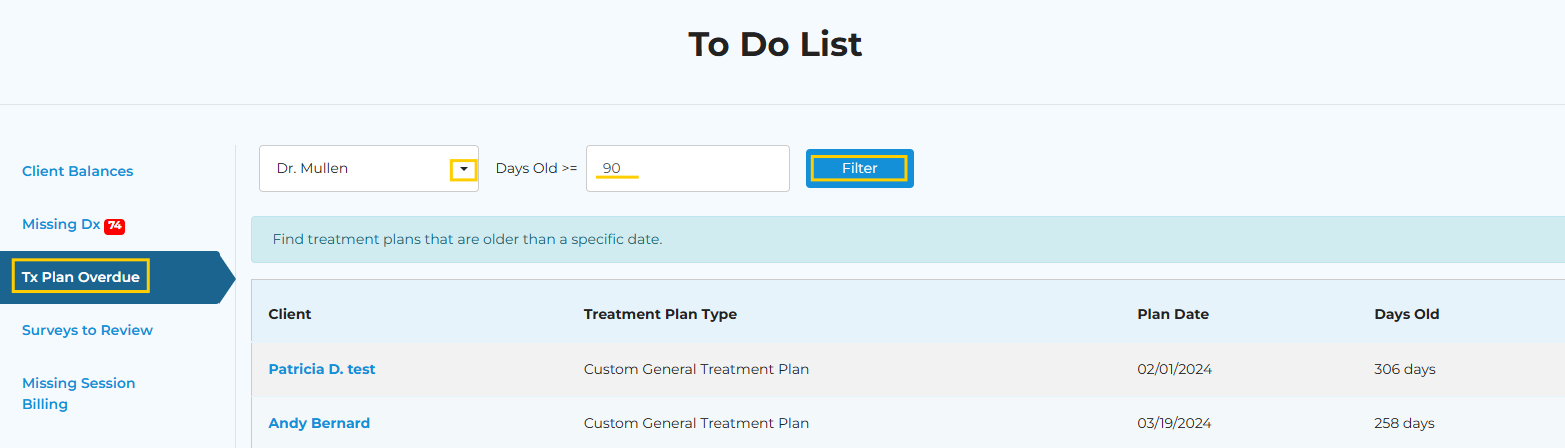Sort by the Client column header
The height and width of the screenshot is (448, 1565).
(x=290, y=314)
